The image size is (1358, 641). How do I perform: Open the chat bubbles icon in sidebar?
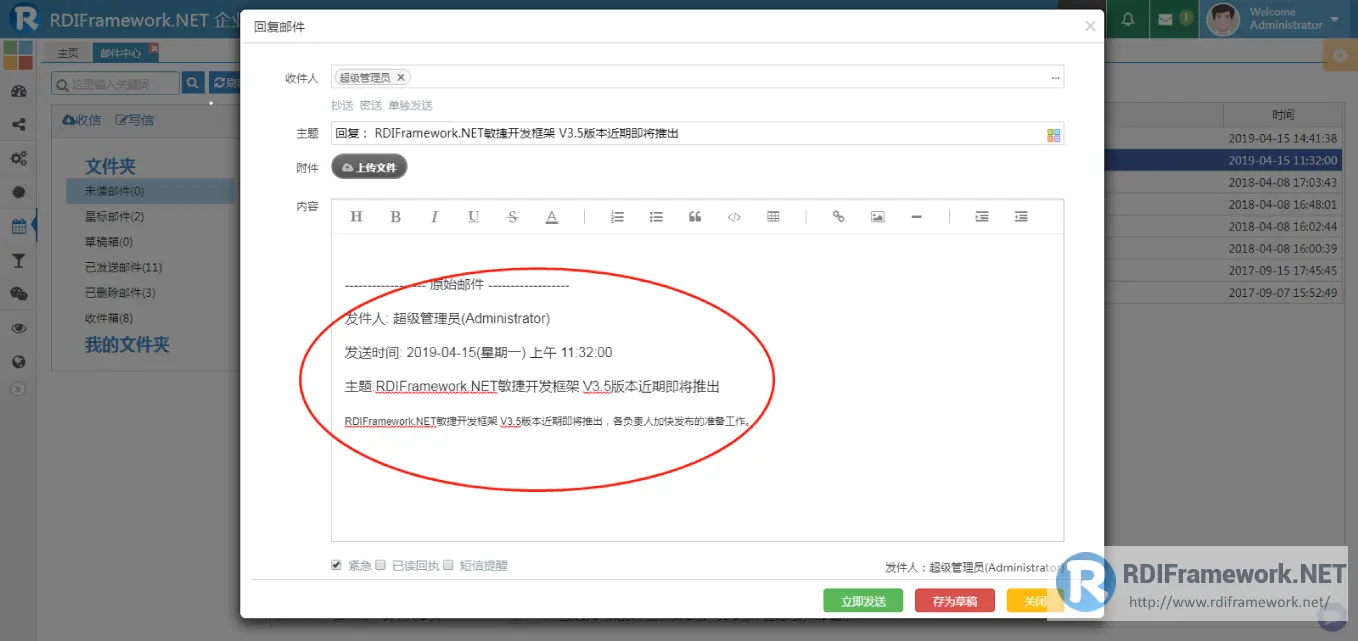18,294
